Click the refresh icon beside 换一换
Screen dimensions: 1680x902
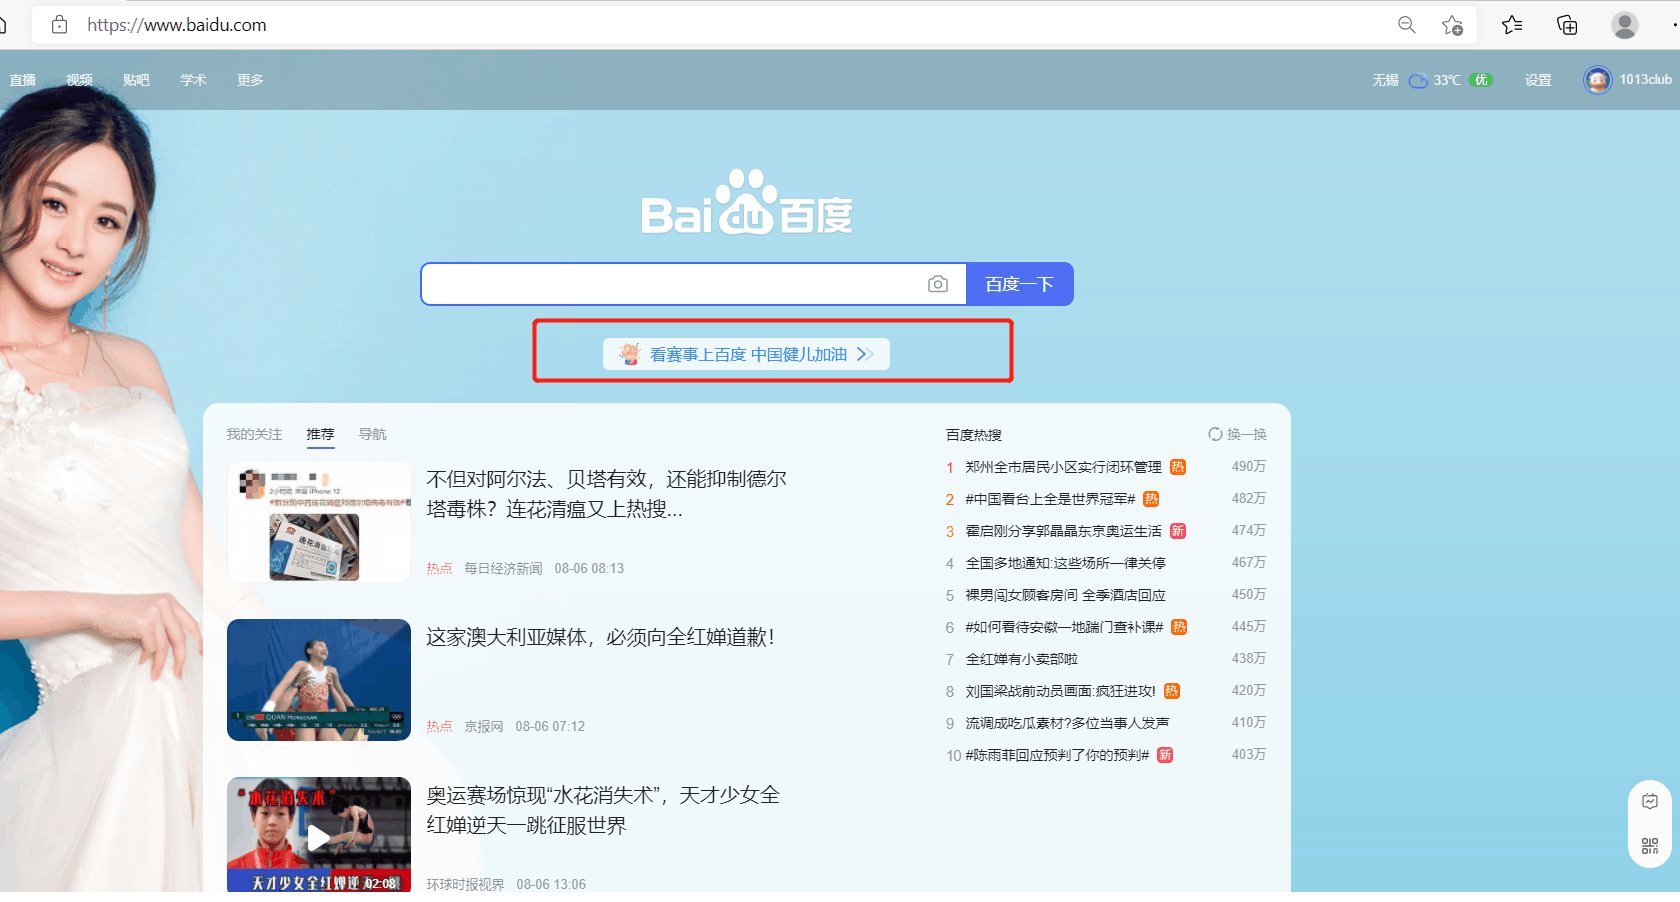point(1215,434)
